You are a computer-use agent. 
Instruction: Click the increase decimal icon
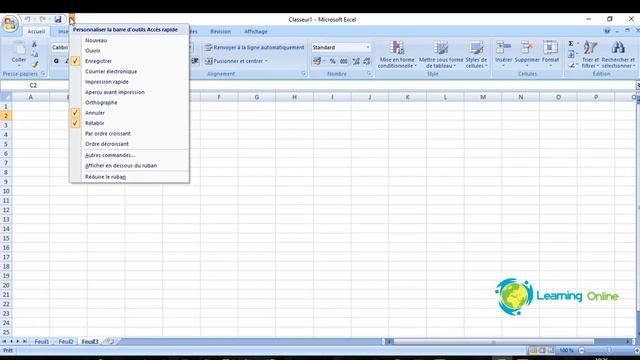point(356,61)
